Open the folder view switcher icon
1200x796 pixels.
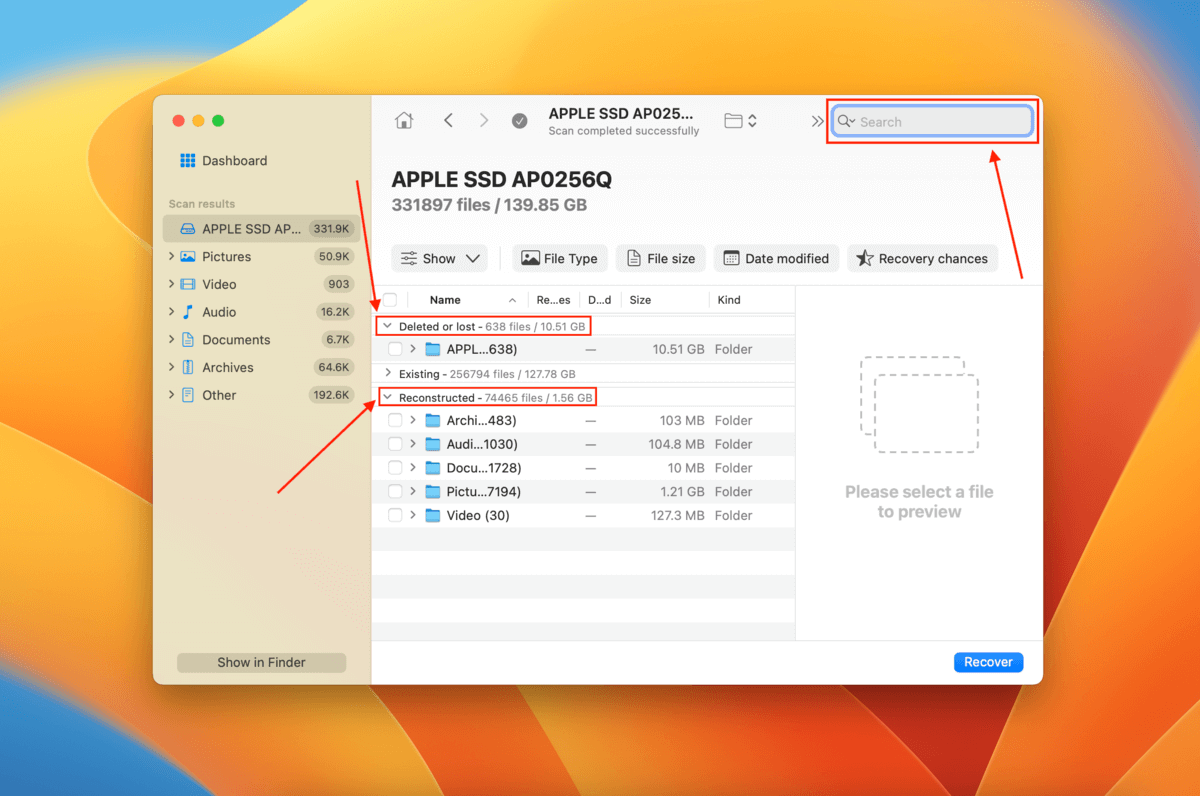[x=740, y=121]
